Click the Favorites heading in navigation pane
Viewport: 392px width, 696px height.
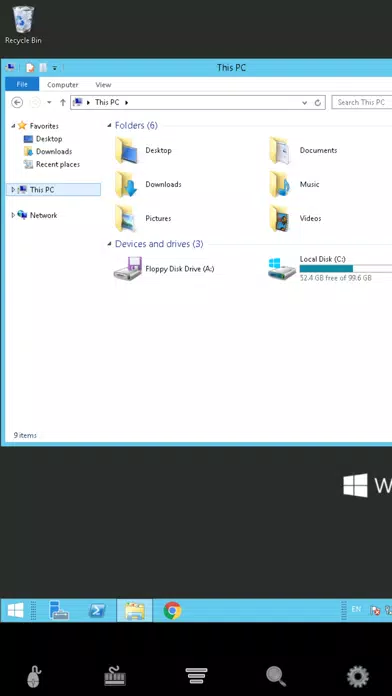pyautogui.click(x=44, y=126)
